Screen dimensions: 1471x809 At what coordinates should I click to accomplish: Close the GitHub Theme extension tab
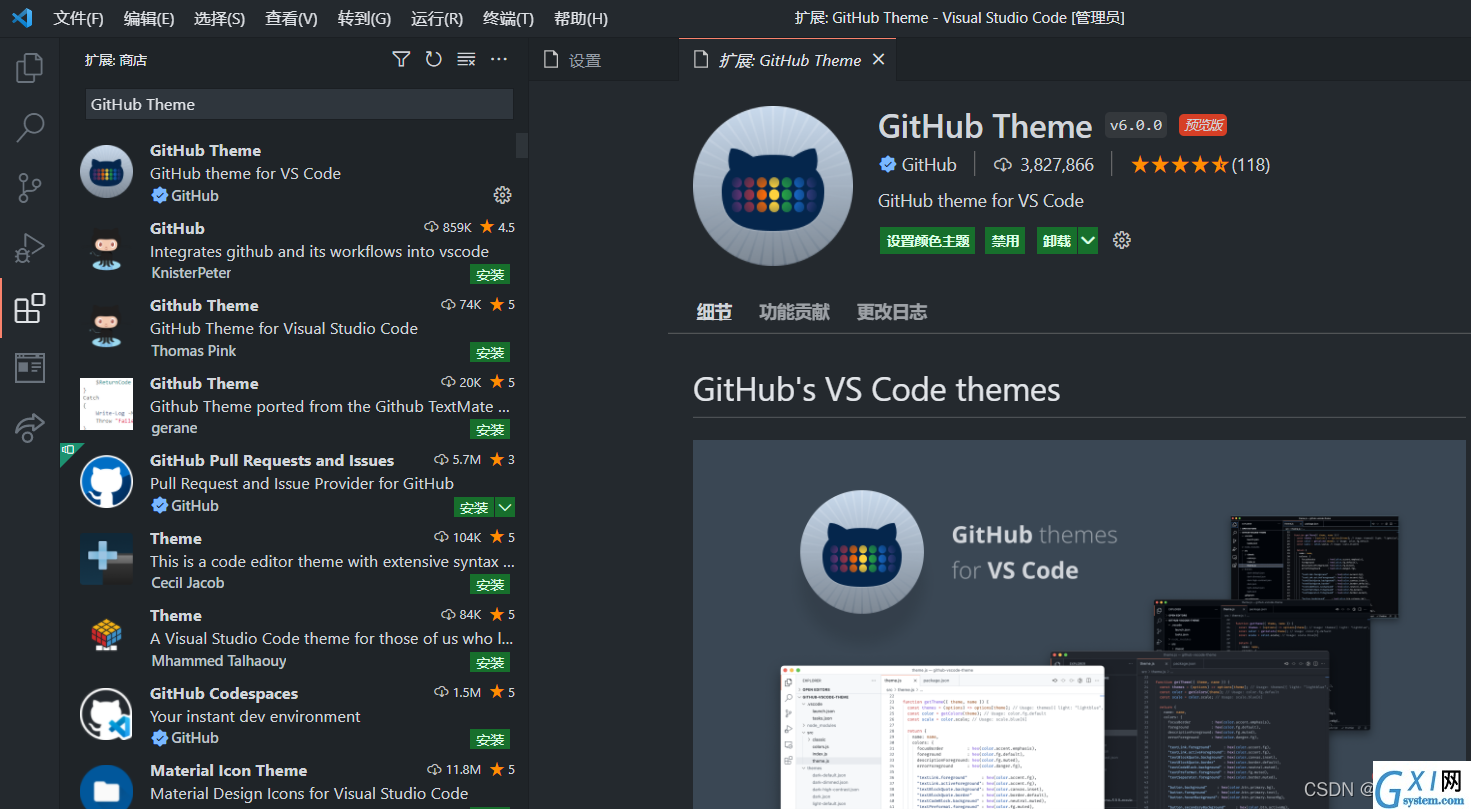(x=878, y=60)
